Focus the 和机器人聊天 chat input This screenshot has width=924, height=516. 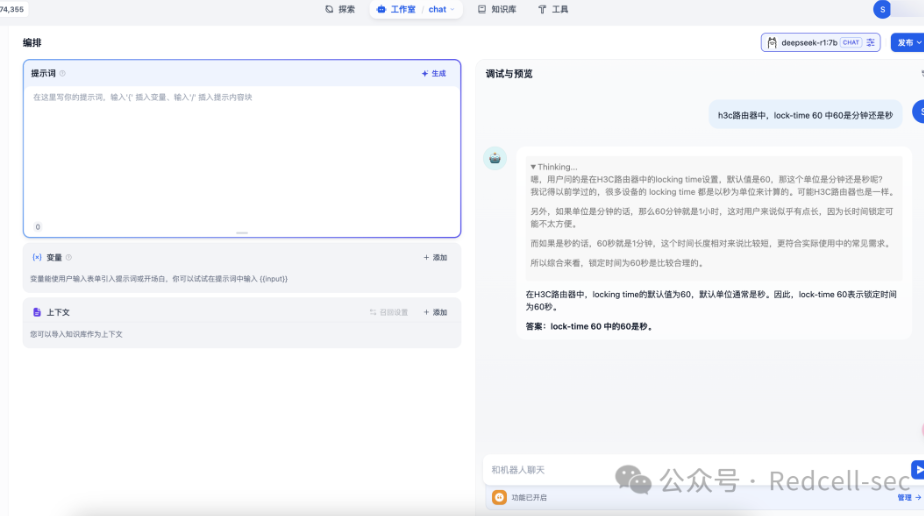pos(695,470)
